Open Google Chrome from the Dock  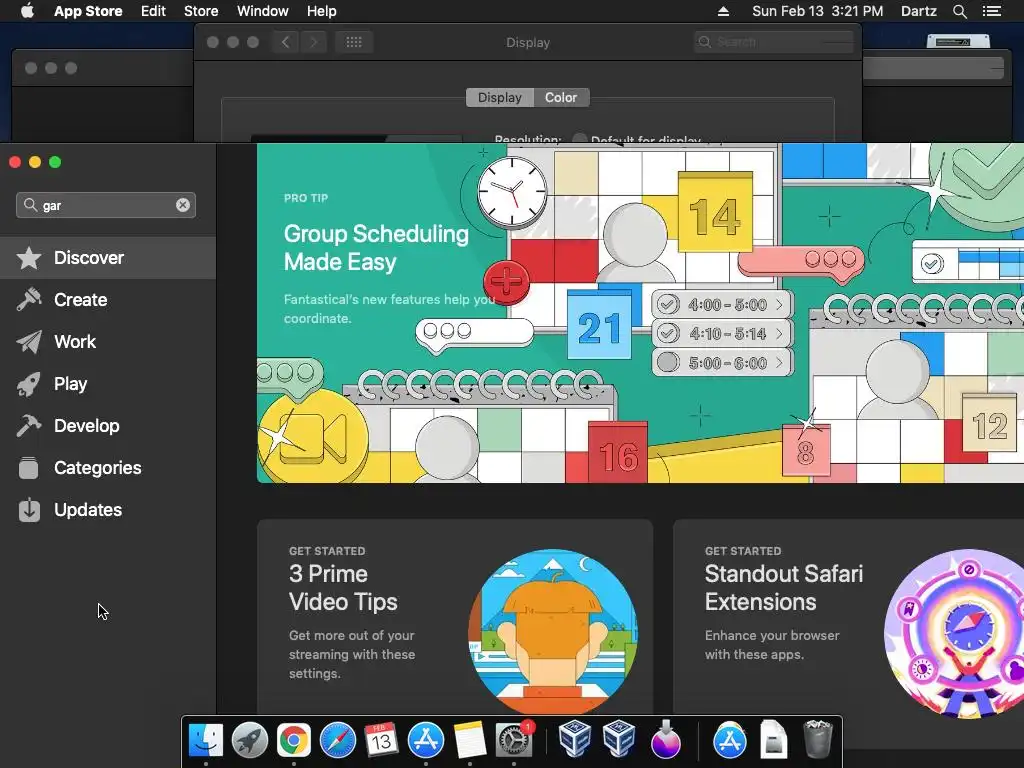293,741
